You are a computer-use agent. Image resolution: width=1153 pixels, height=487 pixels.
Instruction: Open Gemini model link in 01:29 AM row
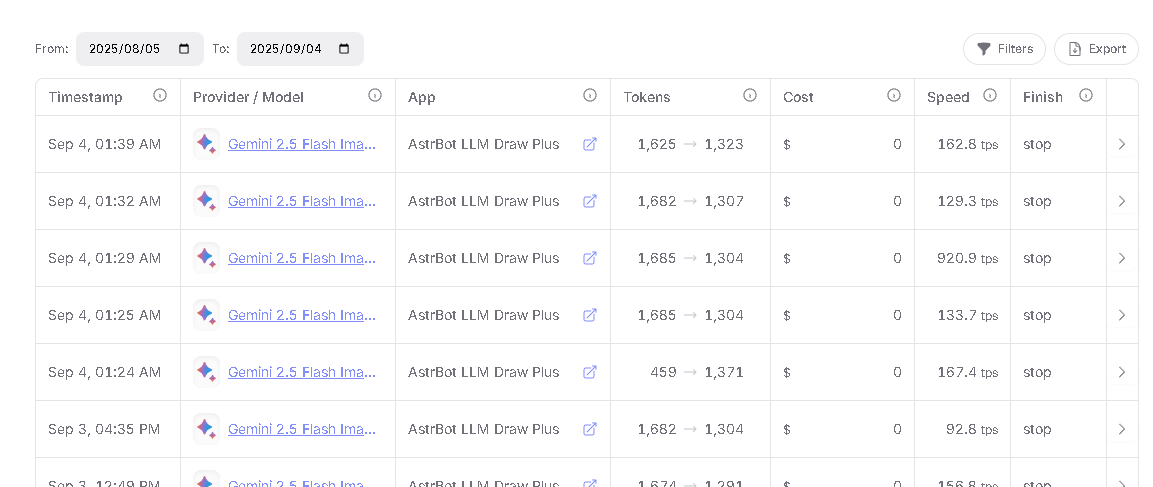click(x=301, y=258)
